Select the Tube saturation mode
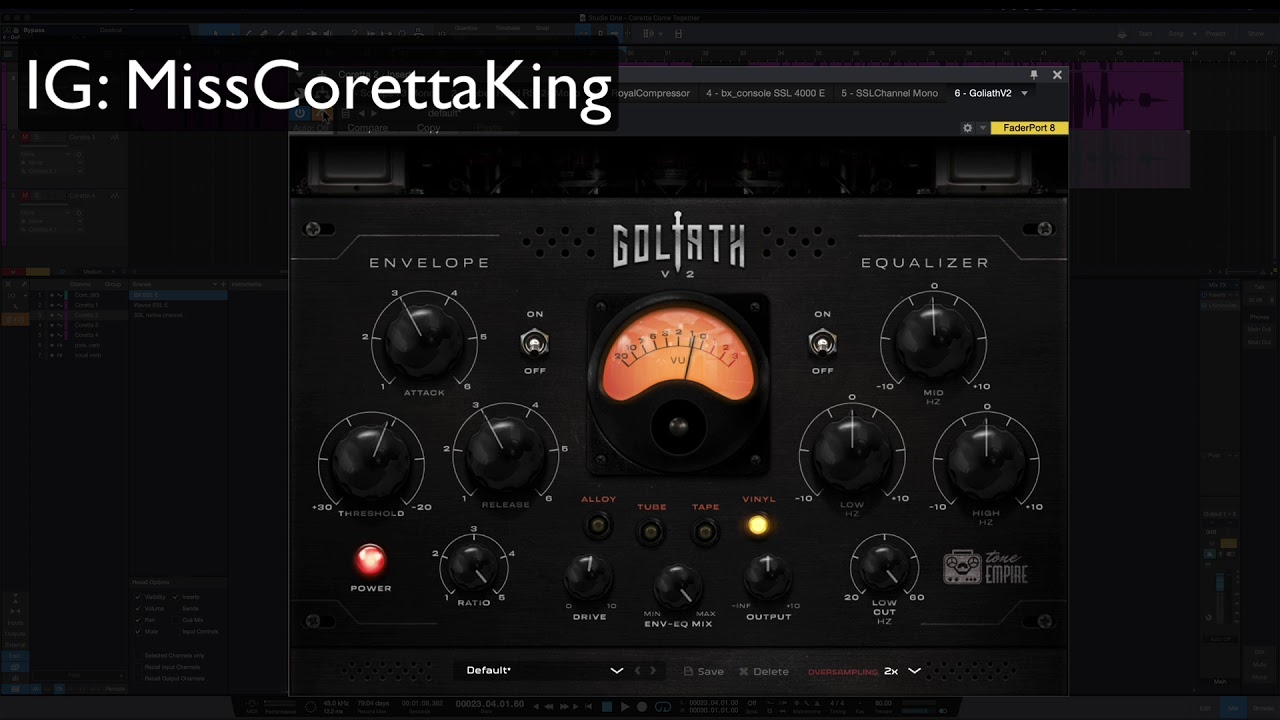 (x=651, y=531)
